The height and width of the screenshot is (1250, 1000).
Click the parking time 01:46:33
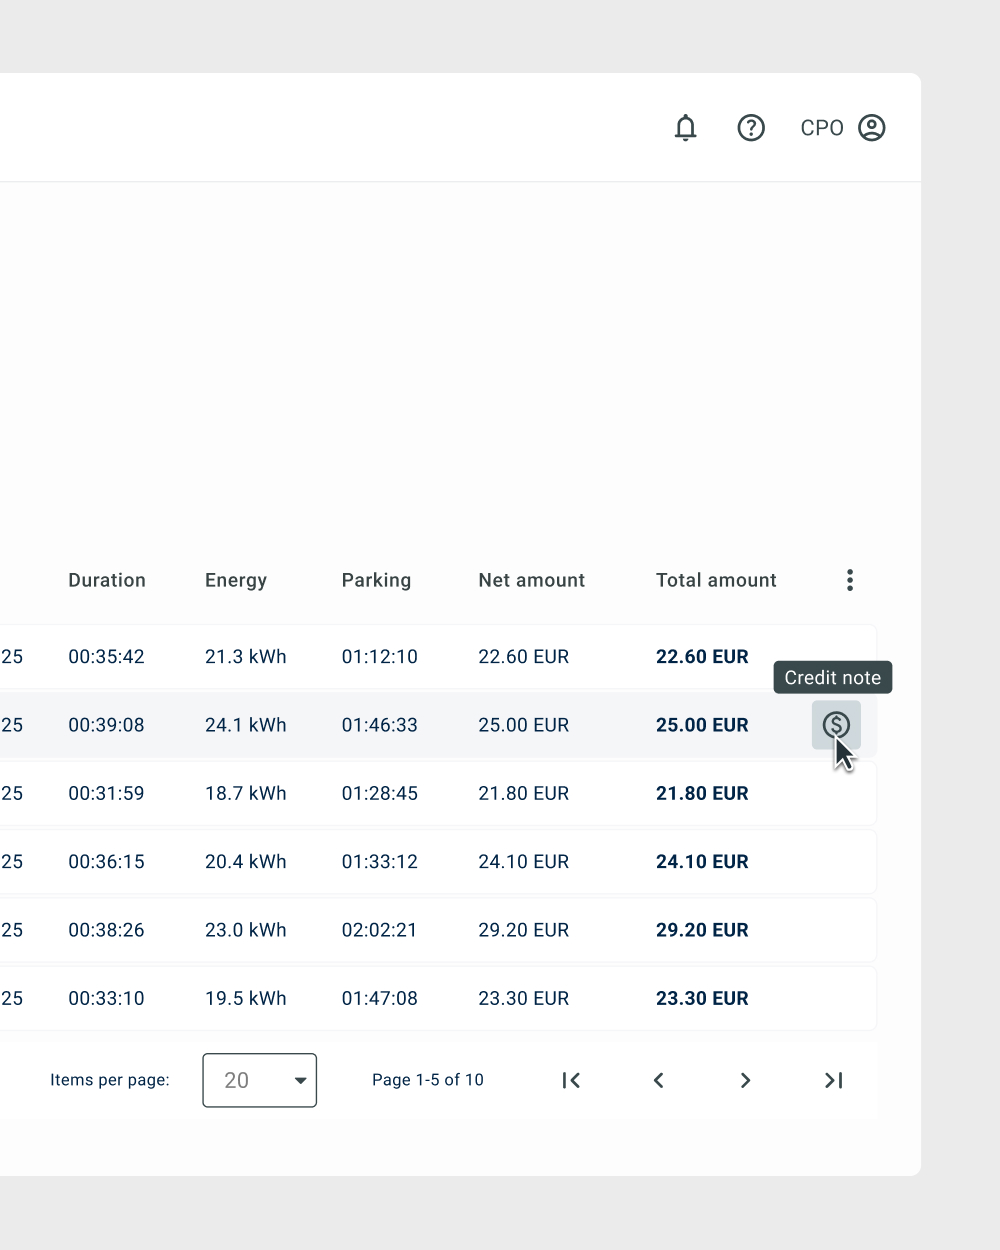pyautogui.click(x=380, y=725)
